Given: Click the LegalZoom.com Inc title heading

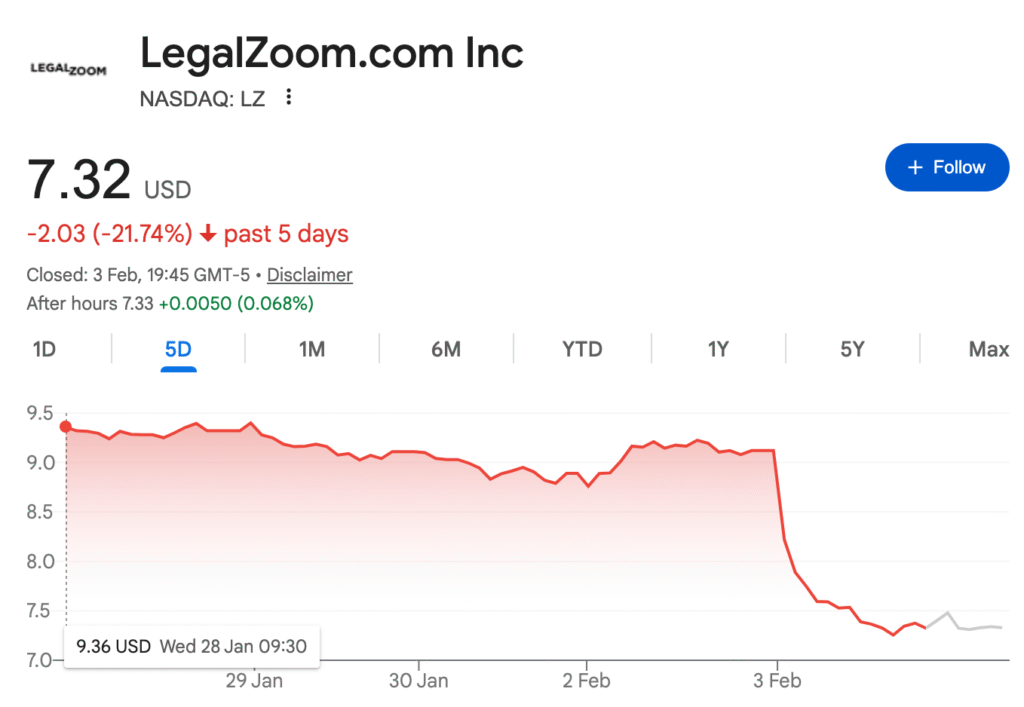Looking at the screenshot, I should pos(331,53).
